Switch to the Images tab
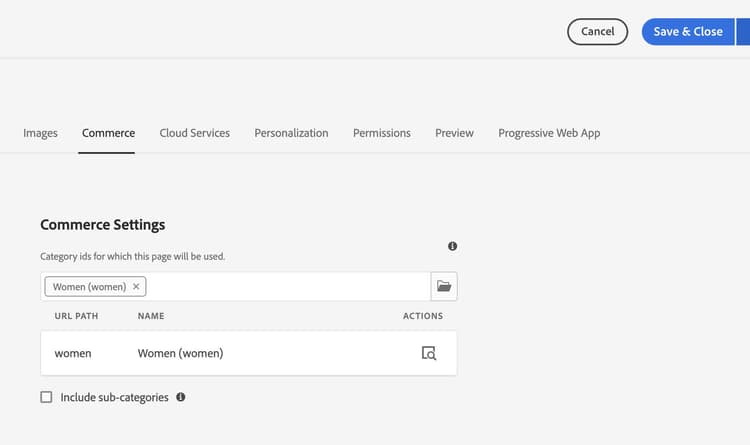750x445 pixels. 40,133
